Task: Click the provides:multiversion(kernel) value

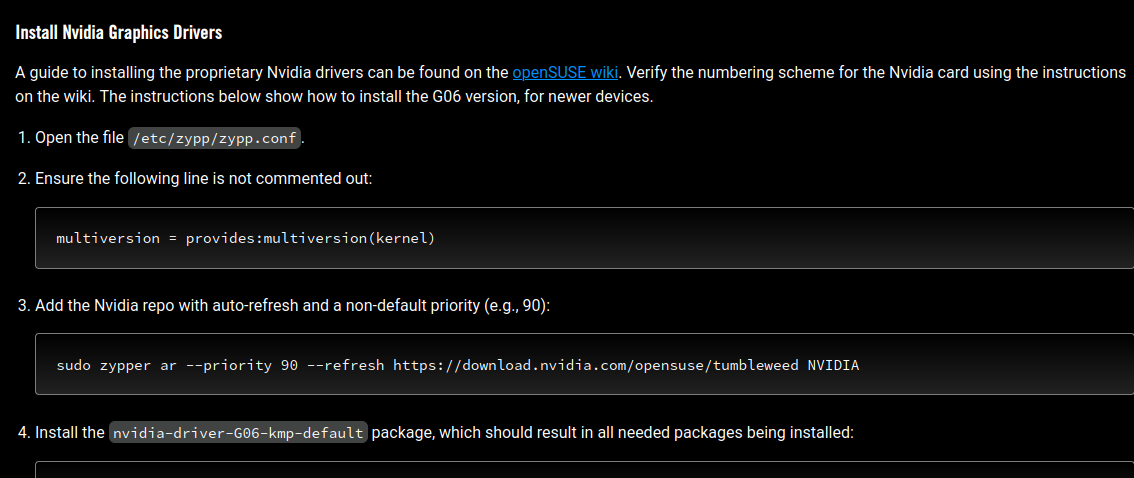Action: tap(311, 238)
